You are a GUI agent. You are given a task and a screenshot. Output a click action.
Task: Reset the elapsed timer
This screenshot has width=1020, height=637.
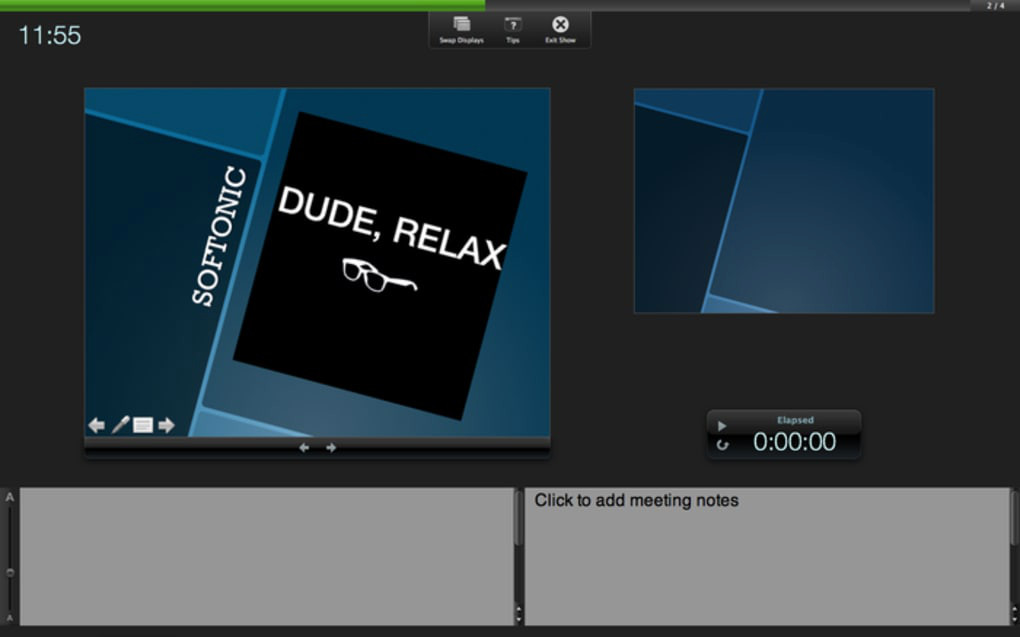click(722, 445)
